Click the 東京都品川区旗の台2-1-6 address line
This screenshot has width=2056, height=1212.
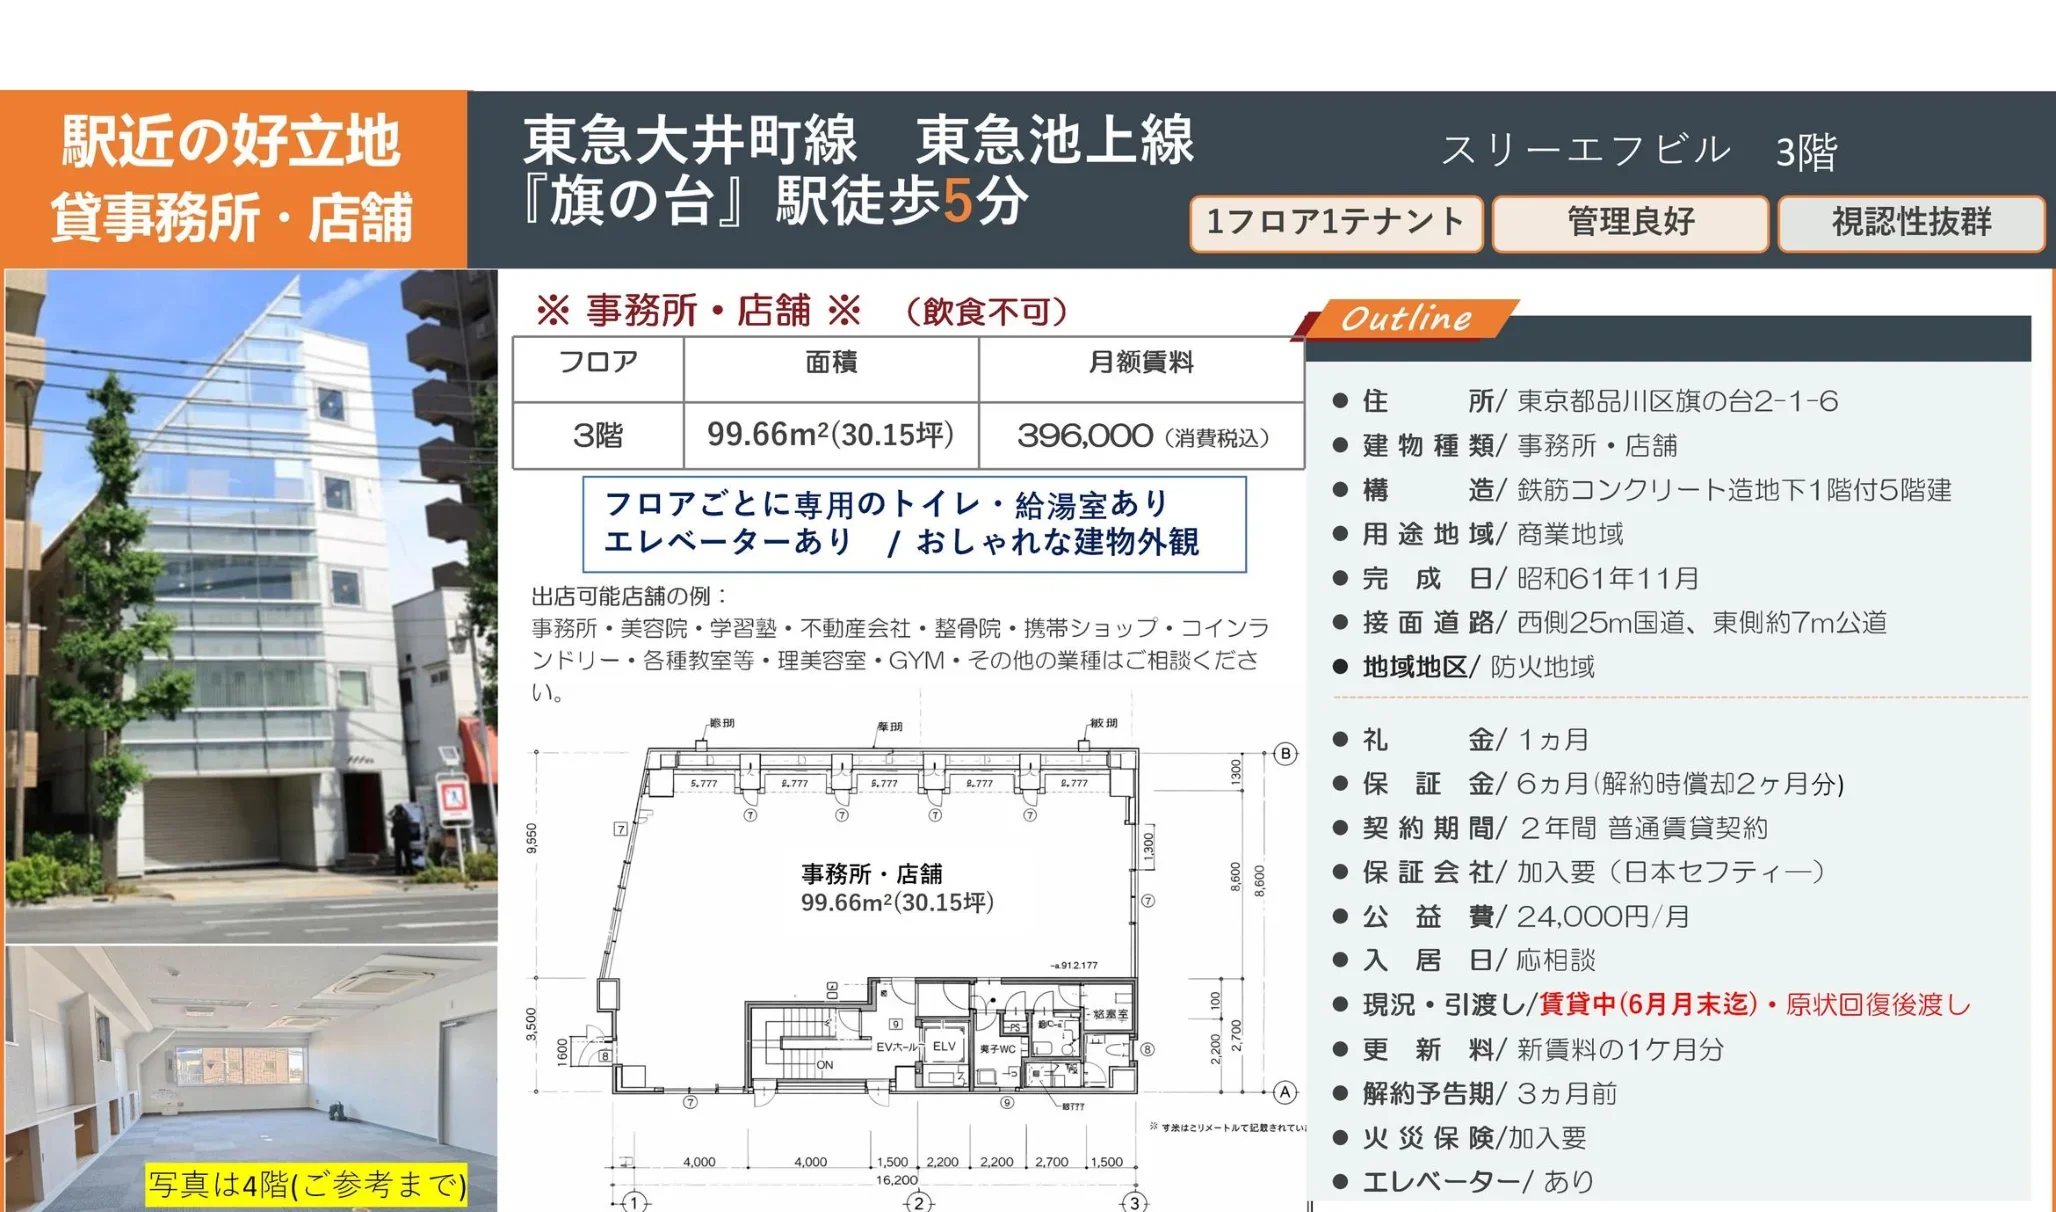pos(1677,401)
